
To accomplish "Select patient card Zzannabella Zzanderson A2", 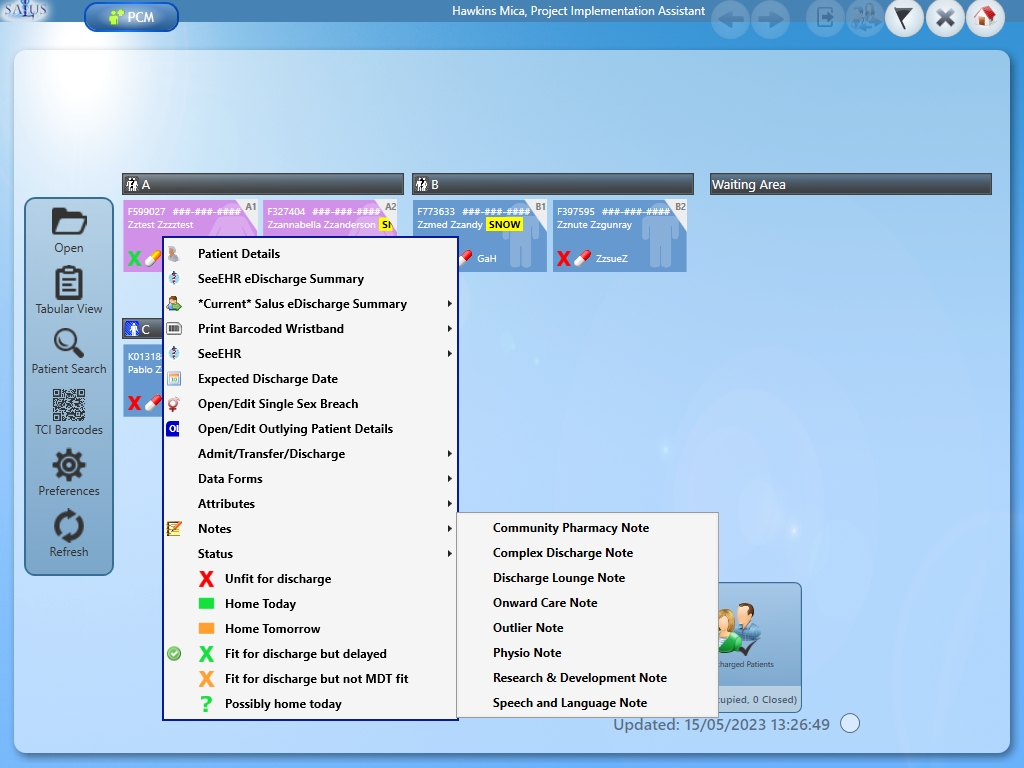I will pyautogui.click(x=330, y=219).
